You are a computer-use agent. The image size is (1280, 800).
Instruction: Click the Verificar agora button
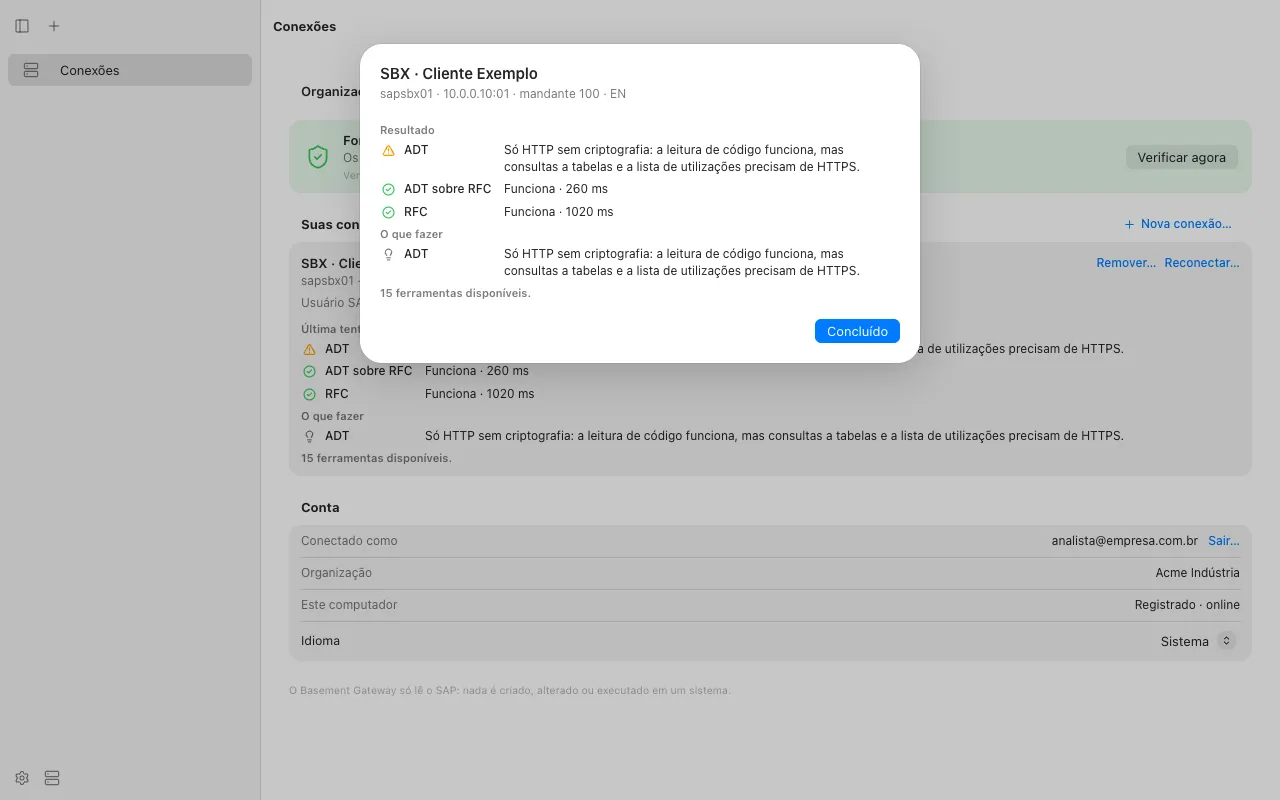coord(1182,157)
